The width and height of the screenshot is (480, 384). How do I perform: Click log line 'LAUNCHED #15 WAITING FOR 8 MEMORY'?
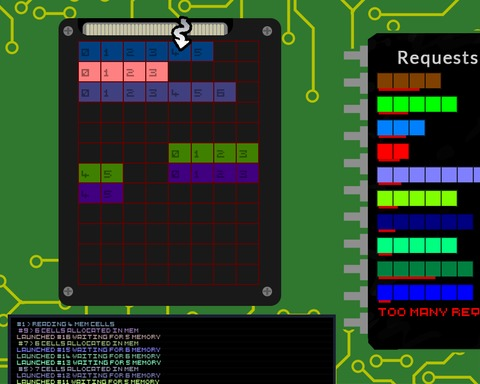coord(89,350)
